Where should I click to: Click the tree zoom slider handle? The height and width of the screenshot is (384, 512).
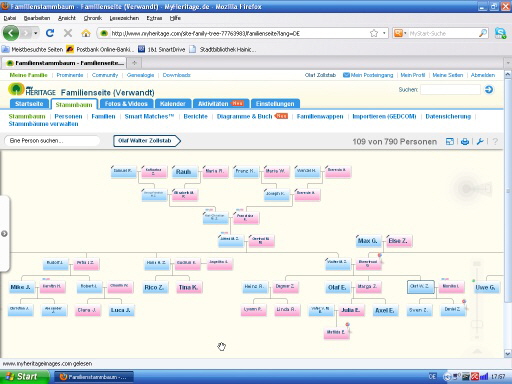point(477,324)
